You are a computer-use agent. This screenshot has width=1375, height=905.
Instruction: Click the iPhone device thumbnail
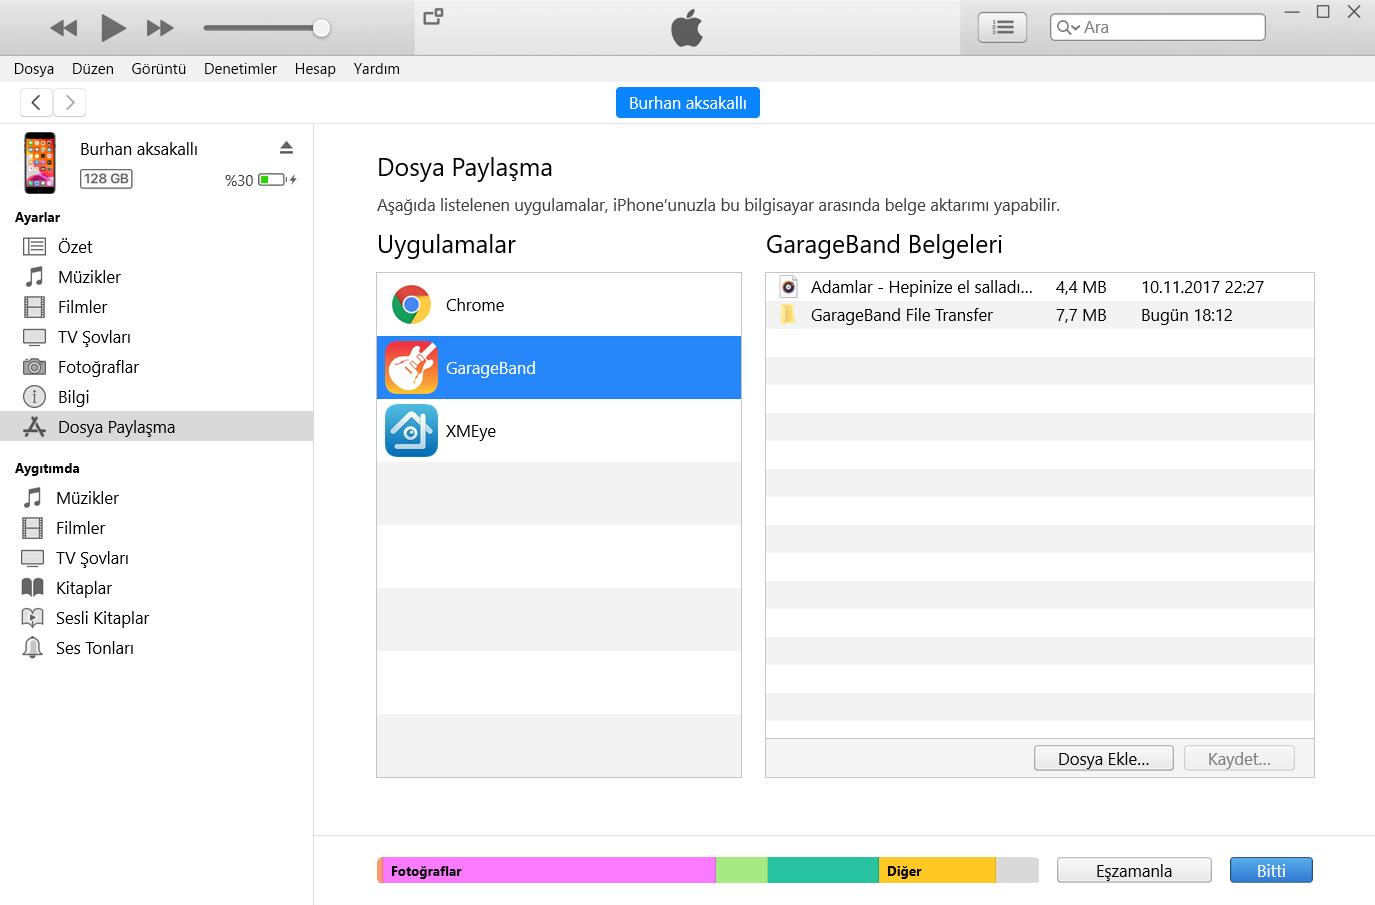(40, 162)
